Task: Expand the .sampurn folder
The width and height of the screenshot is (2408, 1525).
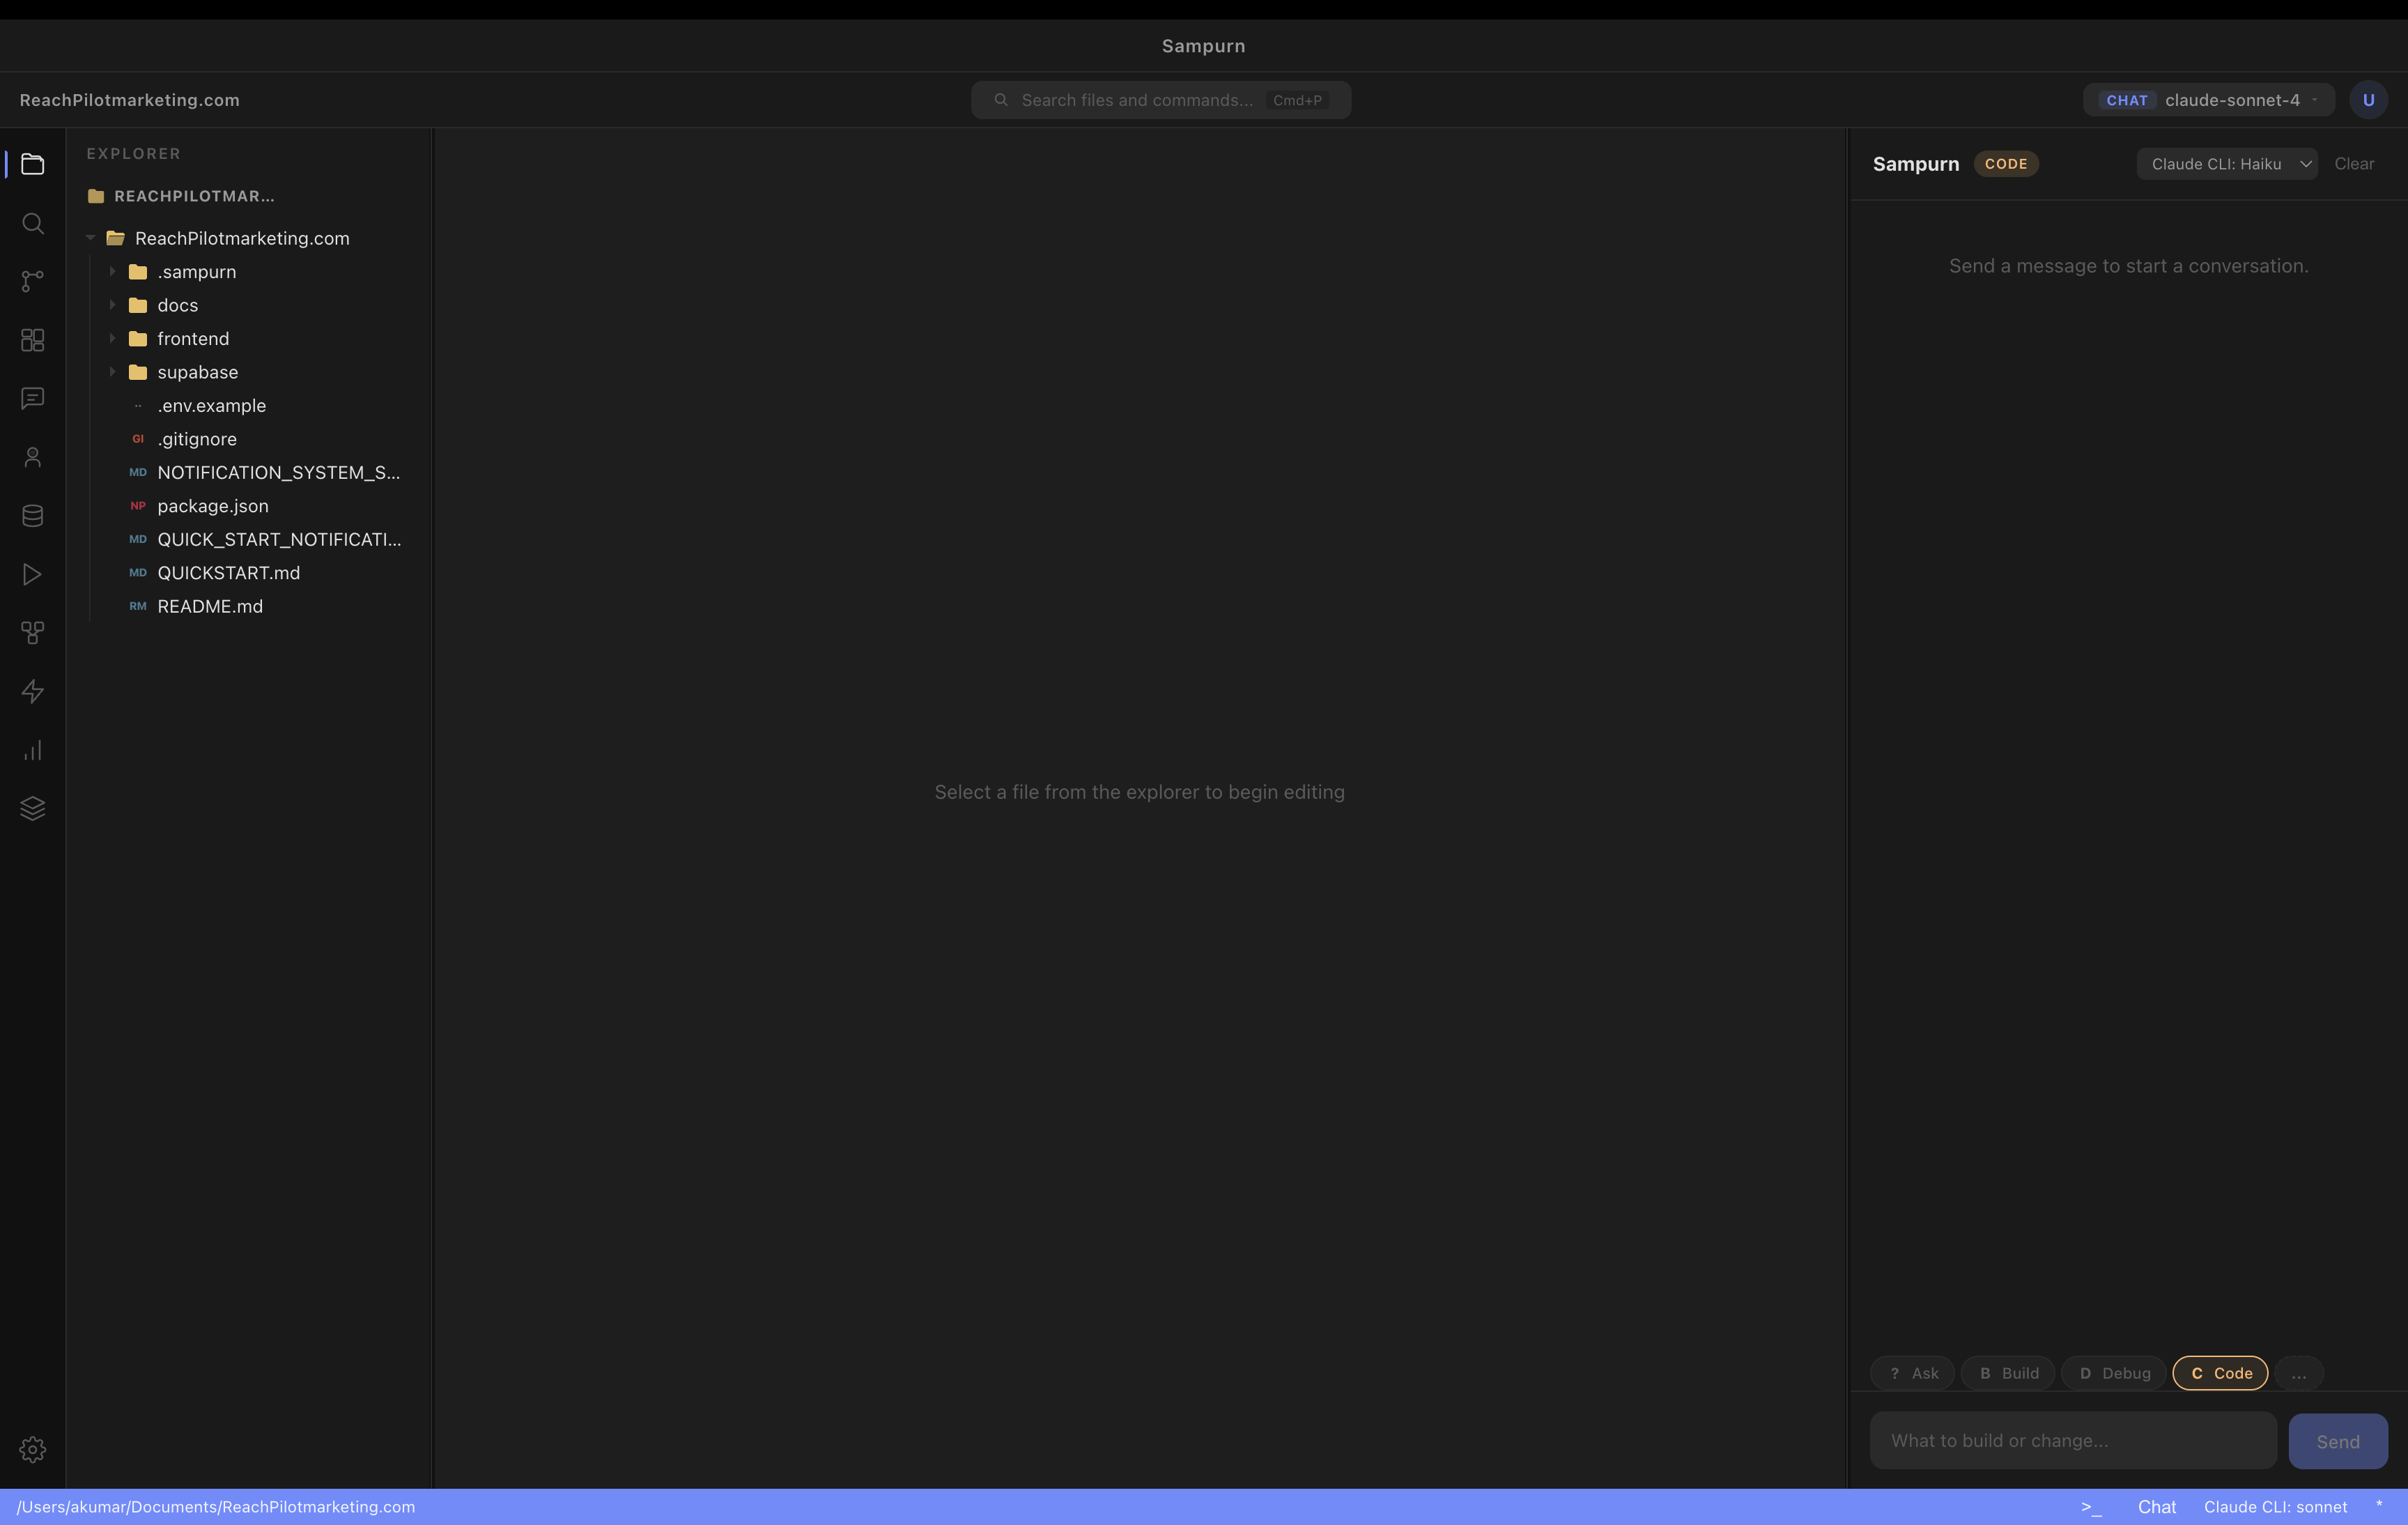Action: tap(112, 272)
